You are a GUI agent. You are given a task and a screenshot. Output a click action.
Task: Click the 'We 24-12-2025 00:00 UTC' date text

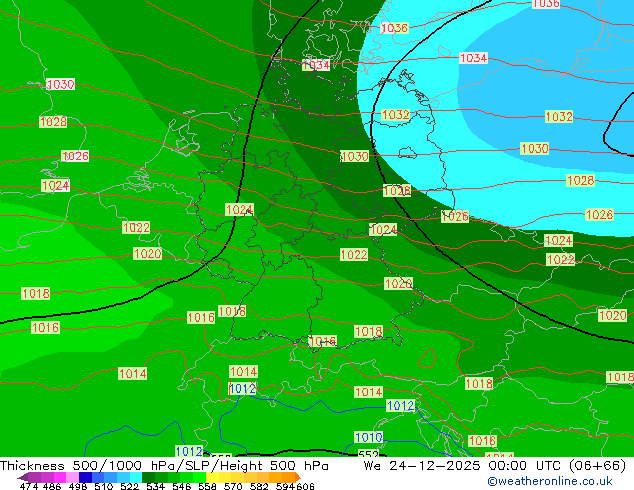464,466
